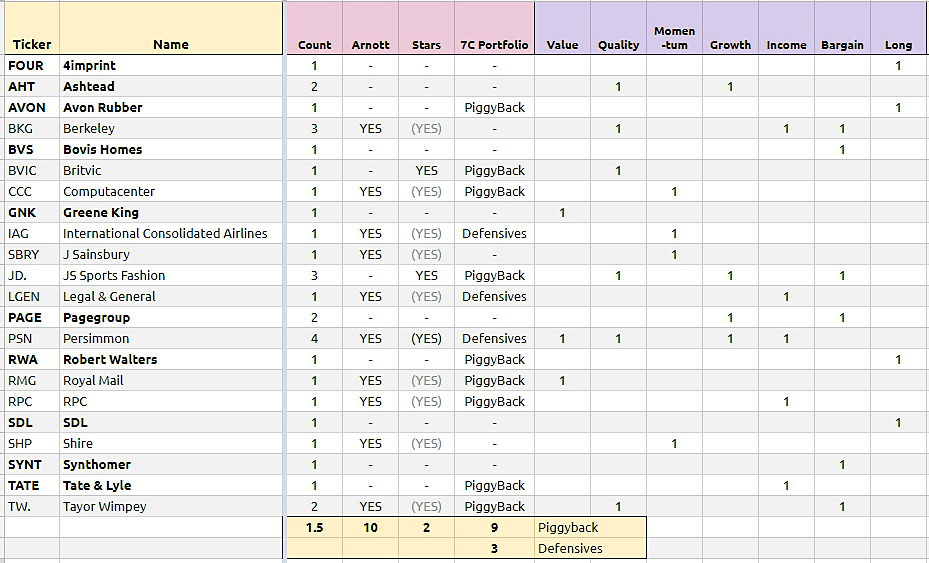Select the FOUR ticker cell

pos(32,65)
